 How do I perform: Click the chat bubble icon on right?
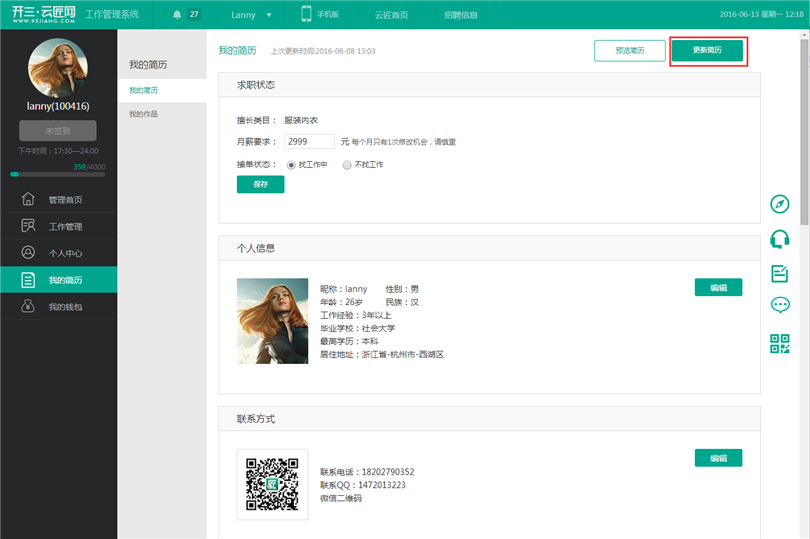pos(780,305)
